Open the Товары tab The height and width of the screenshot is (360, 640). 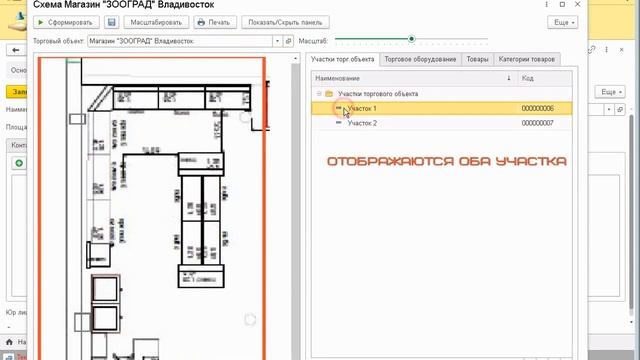coord(477,59)
